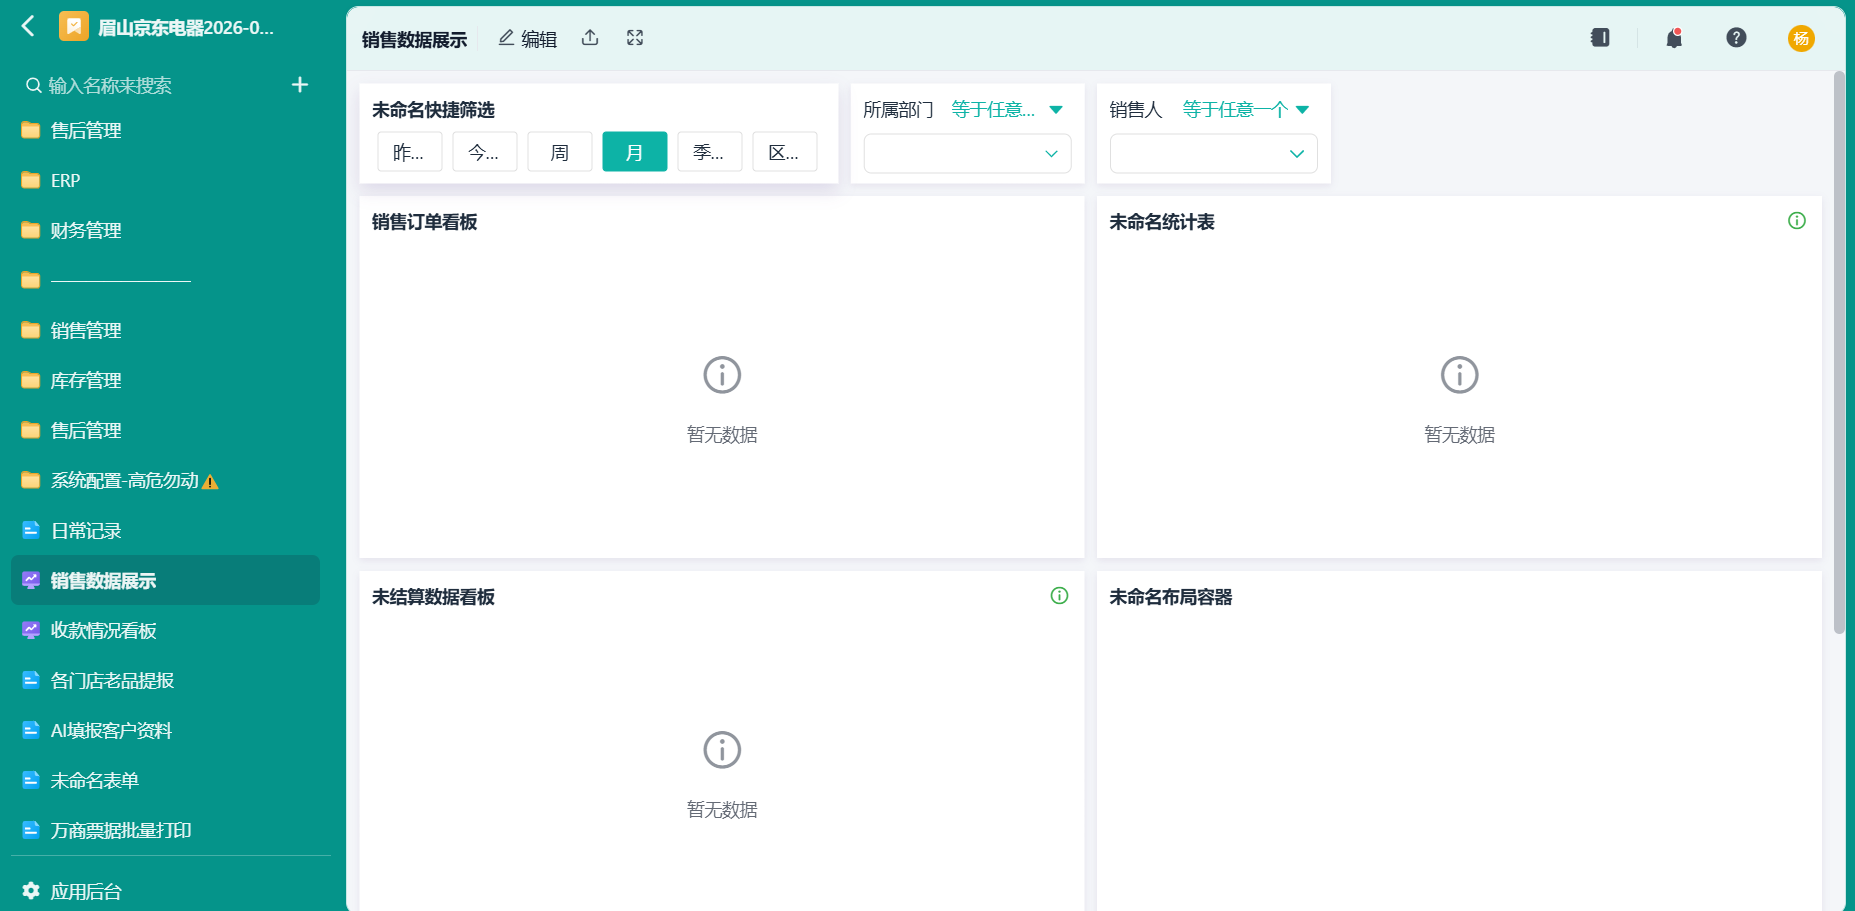
Task: Expand the first 售后管理 folder
Action: [165, 130]
